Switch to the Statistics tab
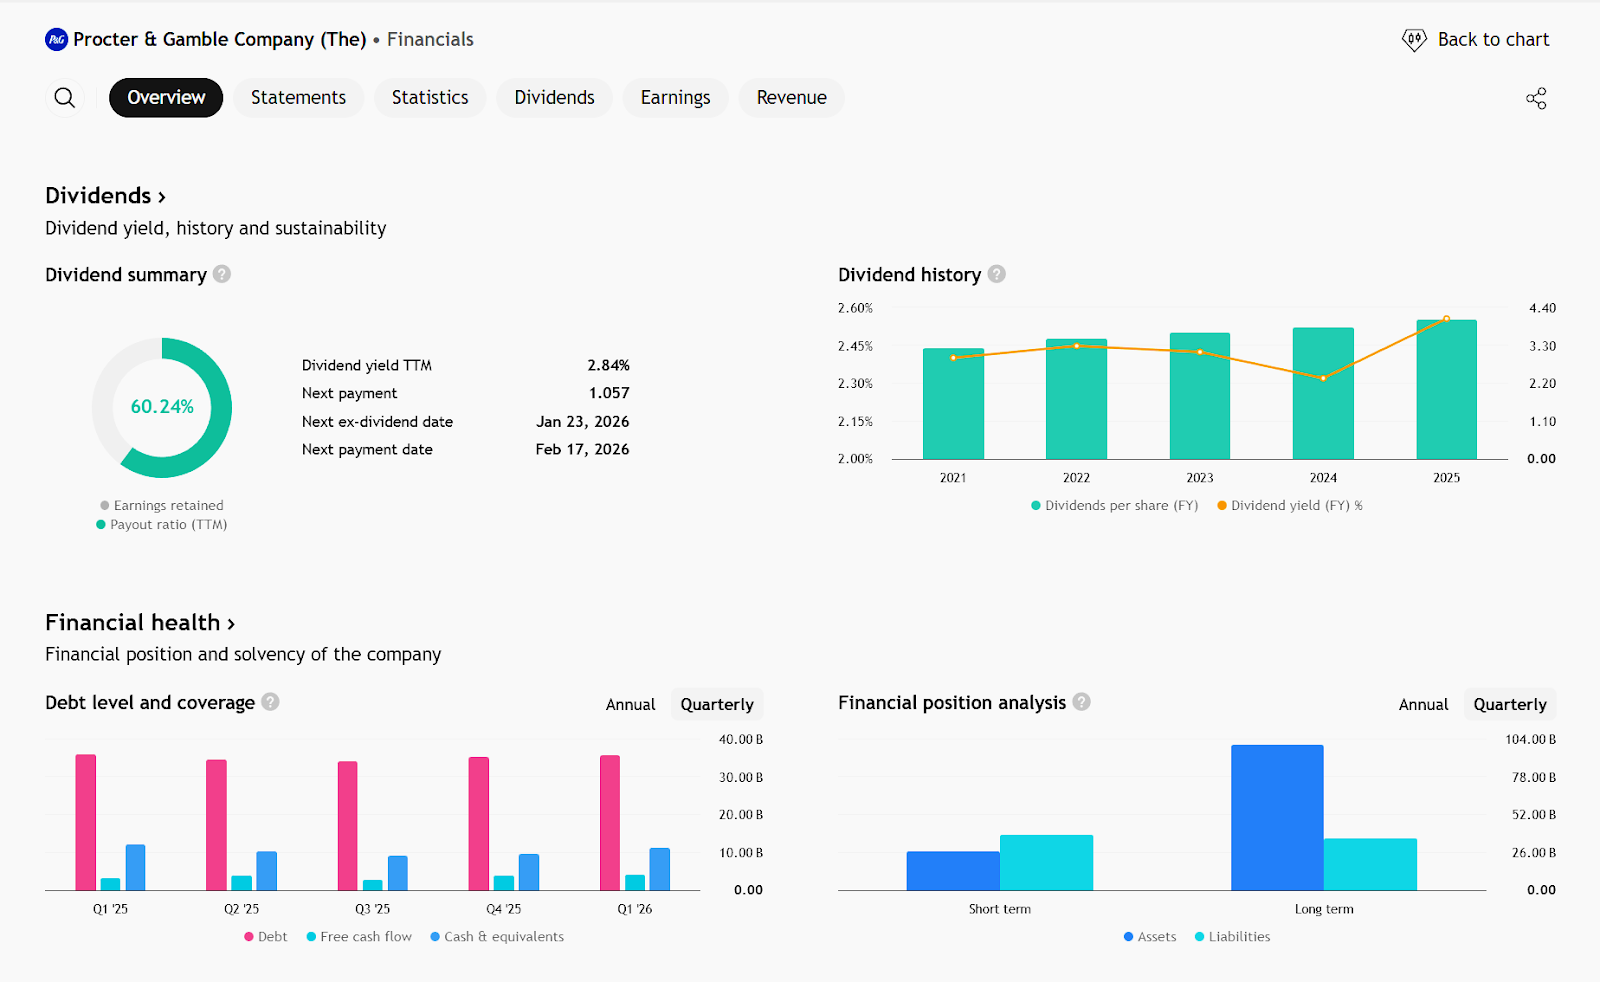This screenshot has width=1600, height=982. [x=430, y=98]
